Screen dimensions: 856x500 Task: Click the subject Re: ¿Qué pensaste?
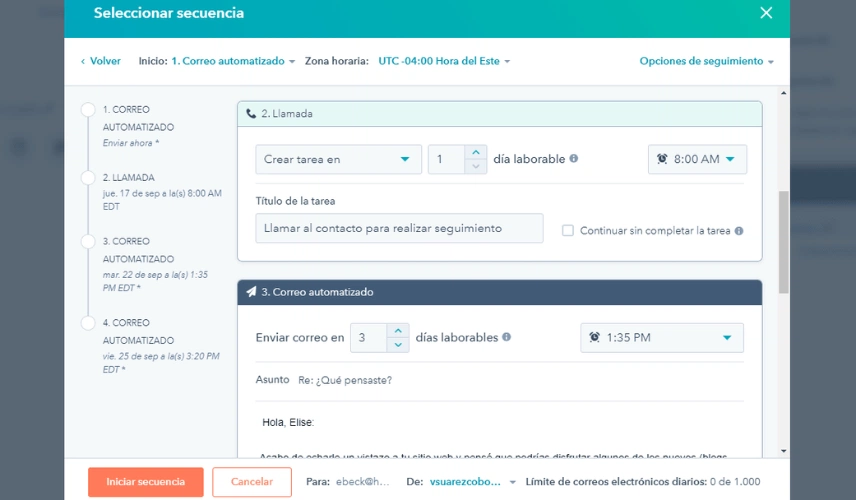pyautogui.click(x=345, y=380)
